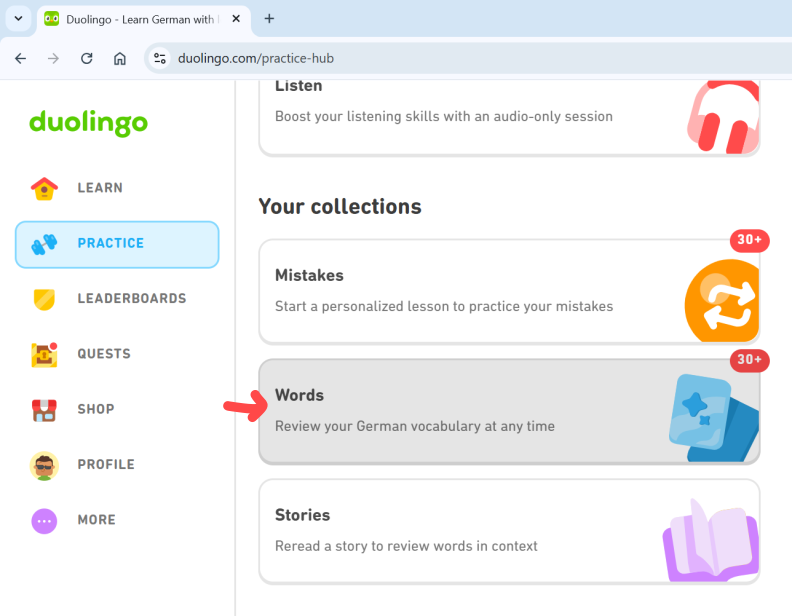The height and width of the screenshot is (616, 792).
Task: Go to the browser home page icon
Action: pos(120,59)
